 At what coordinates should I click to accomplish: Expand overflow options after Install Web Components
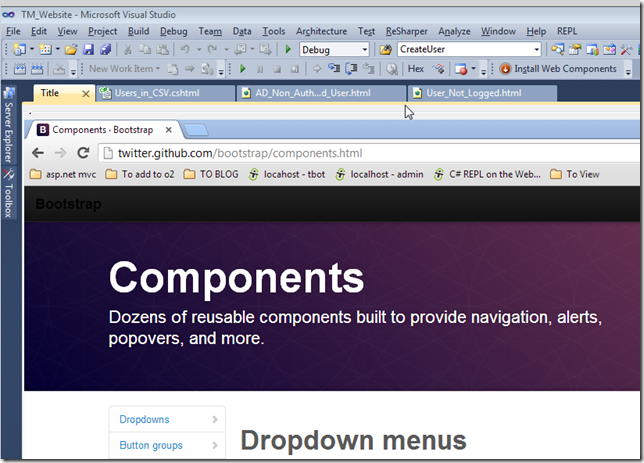point(628,70)
